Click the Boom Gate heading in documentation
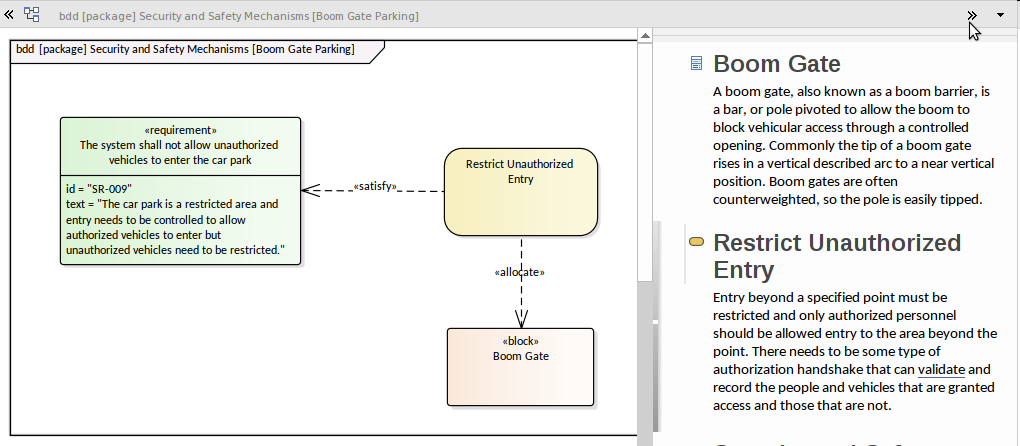 point(777,64)
